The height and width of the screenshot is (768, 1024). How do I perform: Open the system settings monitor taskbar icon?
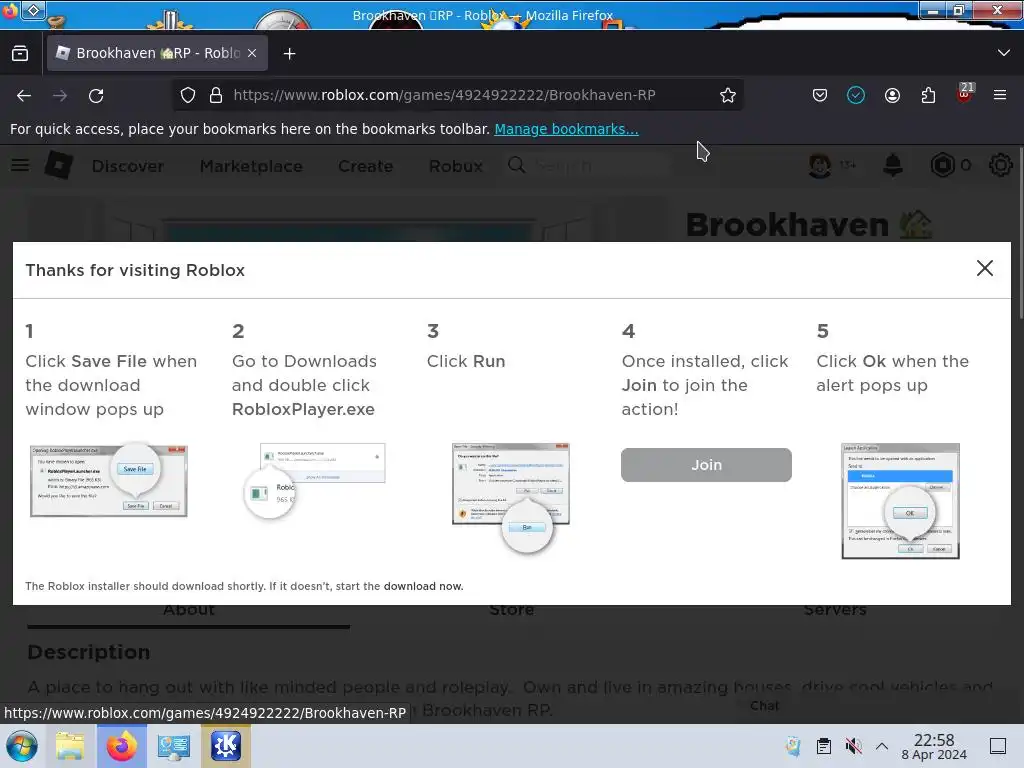click(x=174, y=746)
